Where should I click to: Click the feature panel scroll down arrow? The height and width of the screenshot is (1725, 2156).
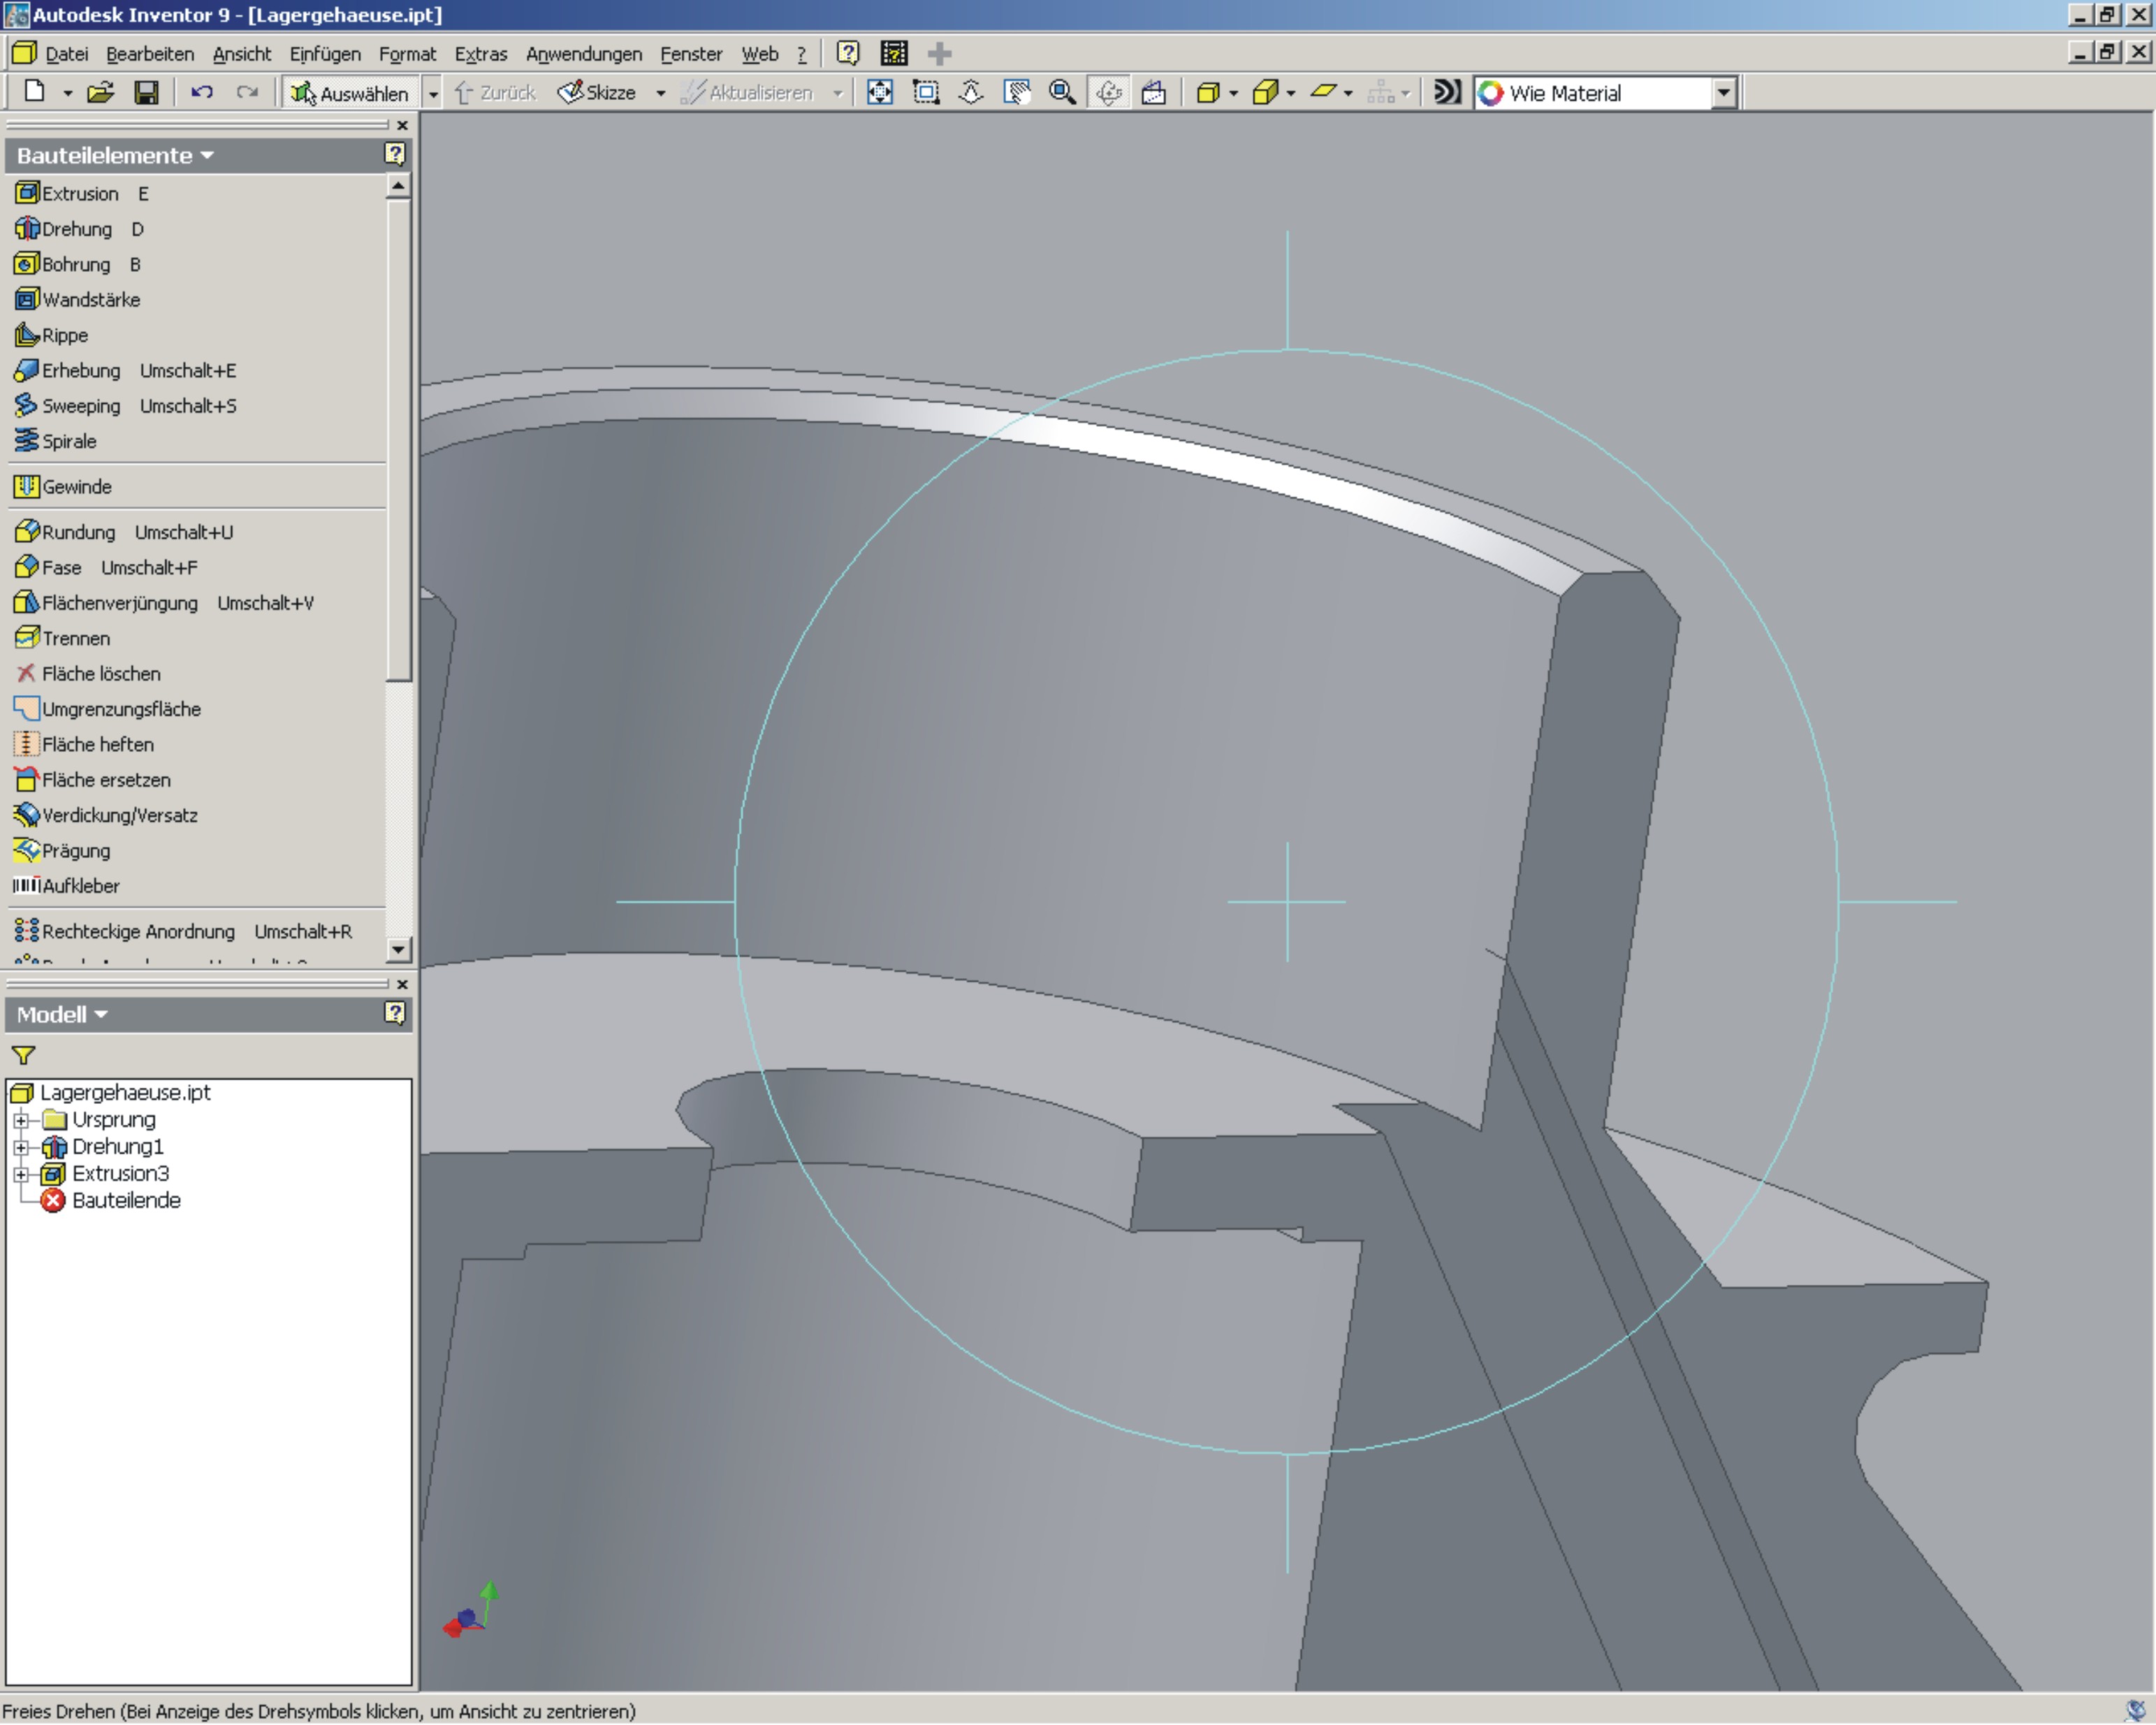click(x=399, y=949)
